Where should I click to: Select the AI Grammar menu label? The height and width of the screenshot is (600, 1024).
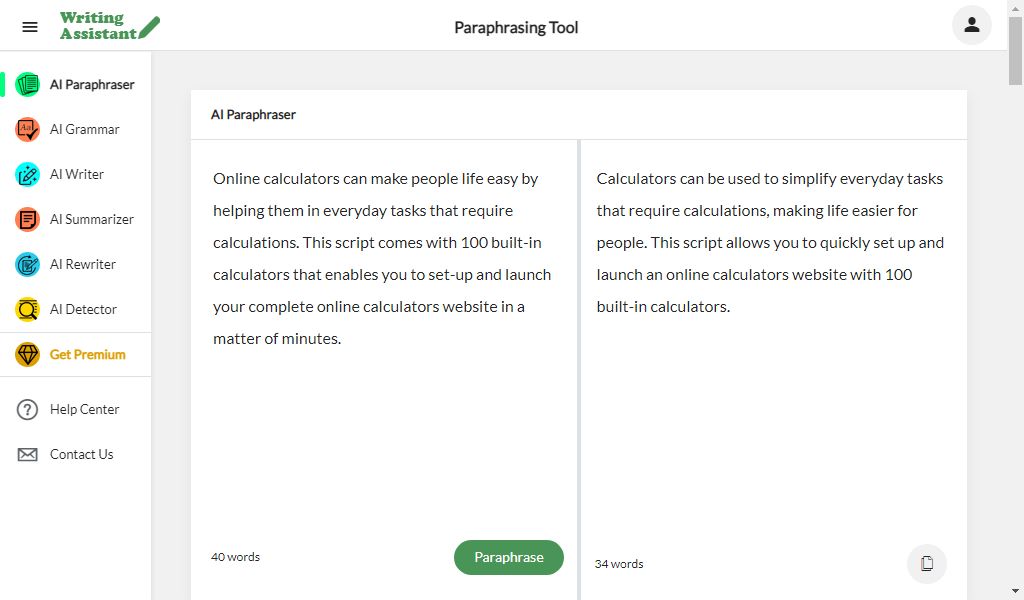click(84, 129)
